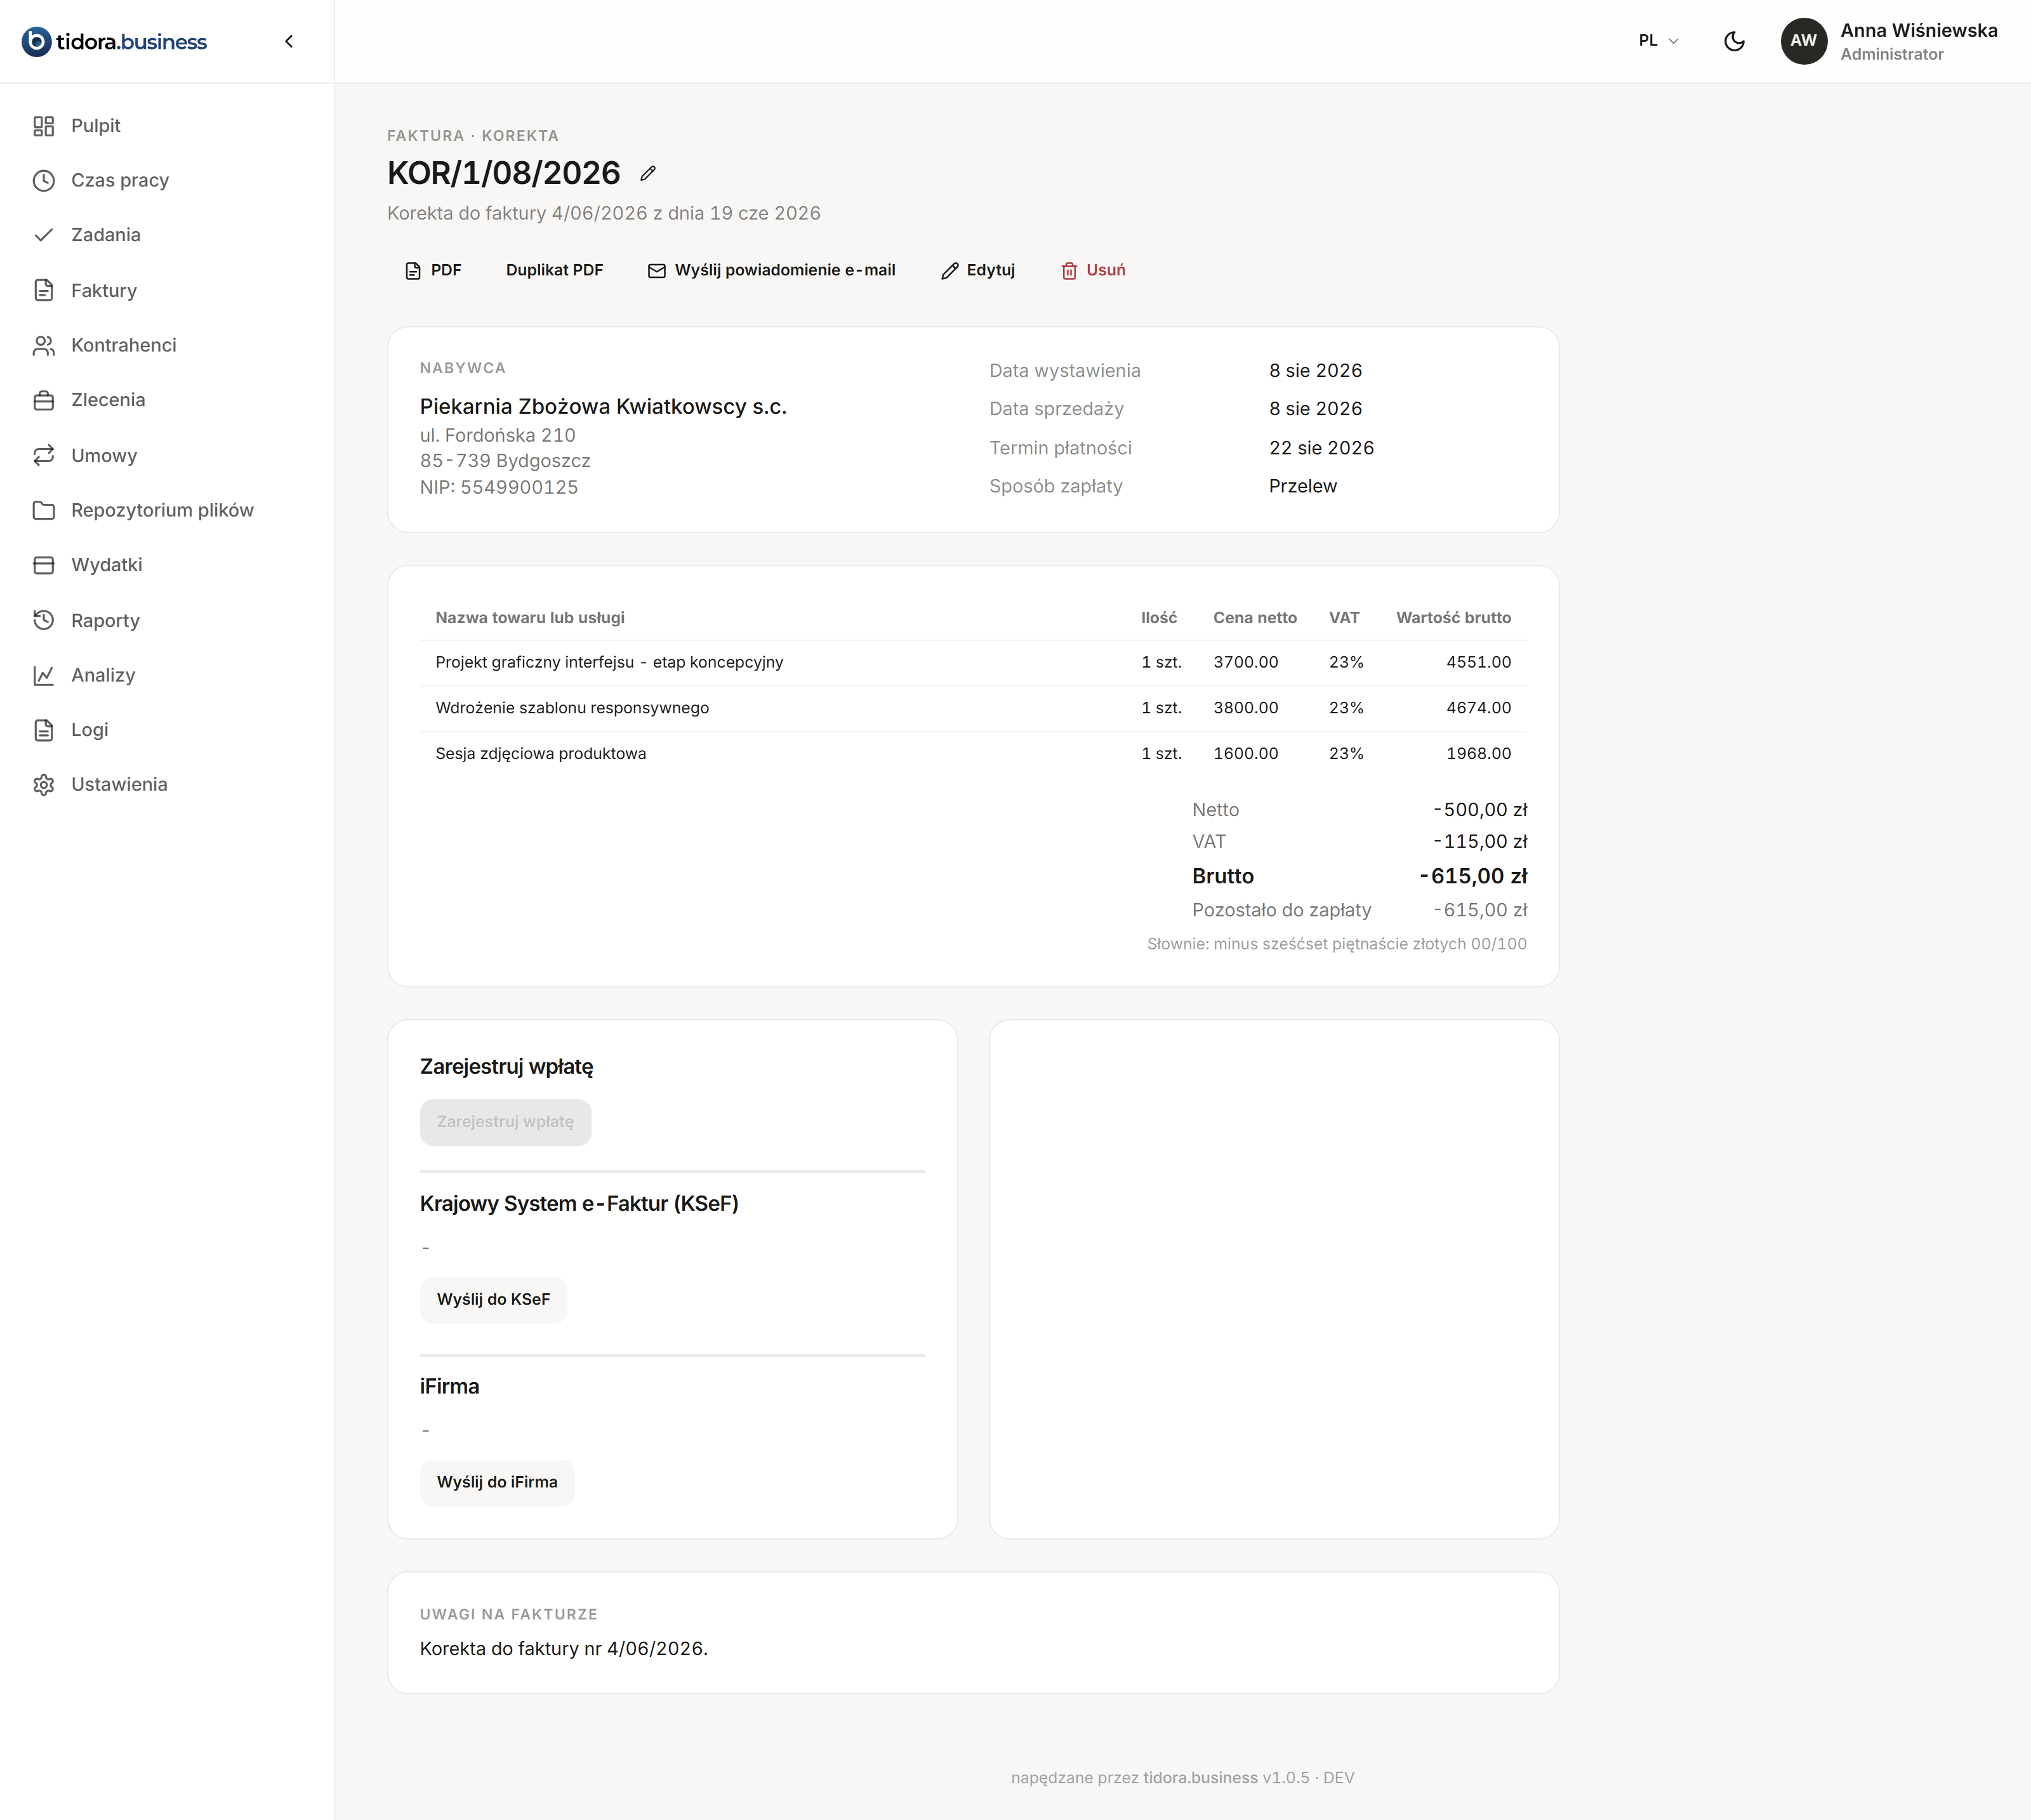Click the Wyślij do iFirma button
Viewport: 2031px width, 1820px height.
pos(497,1482)
